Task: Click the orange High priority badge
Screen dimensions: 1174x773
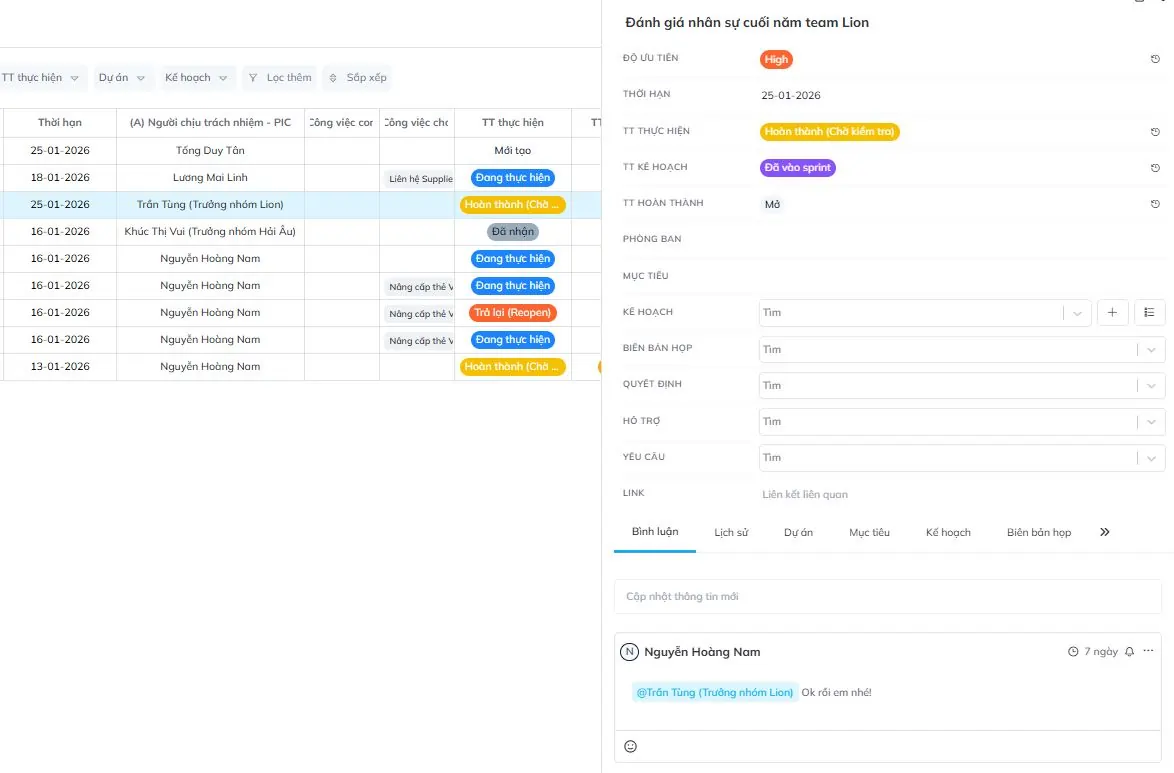Action: pos(776,59)
